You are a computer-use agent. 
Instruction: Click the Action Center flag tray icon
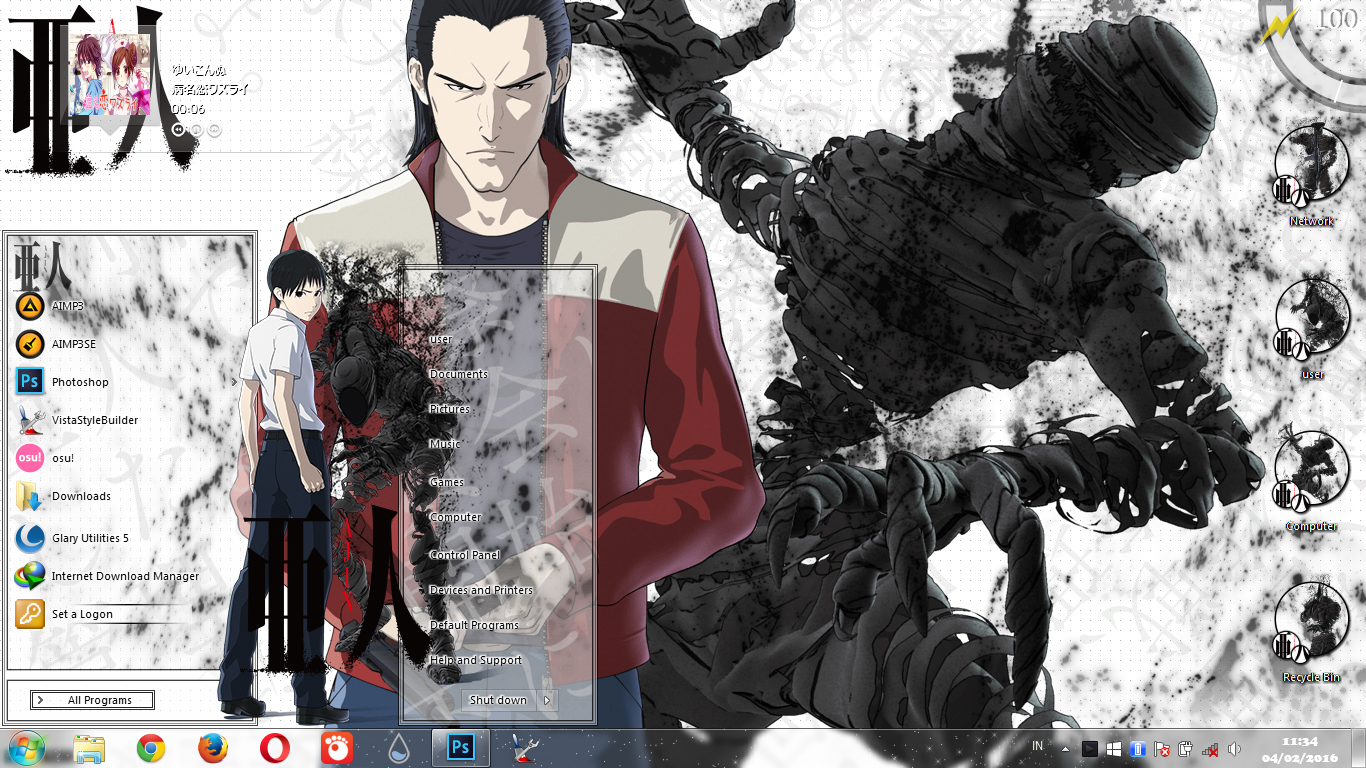pyautogui.click(x=1162, y=748)
